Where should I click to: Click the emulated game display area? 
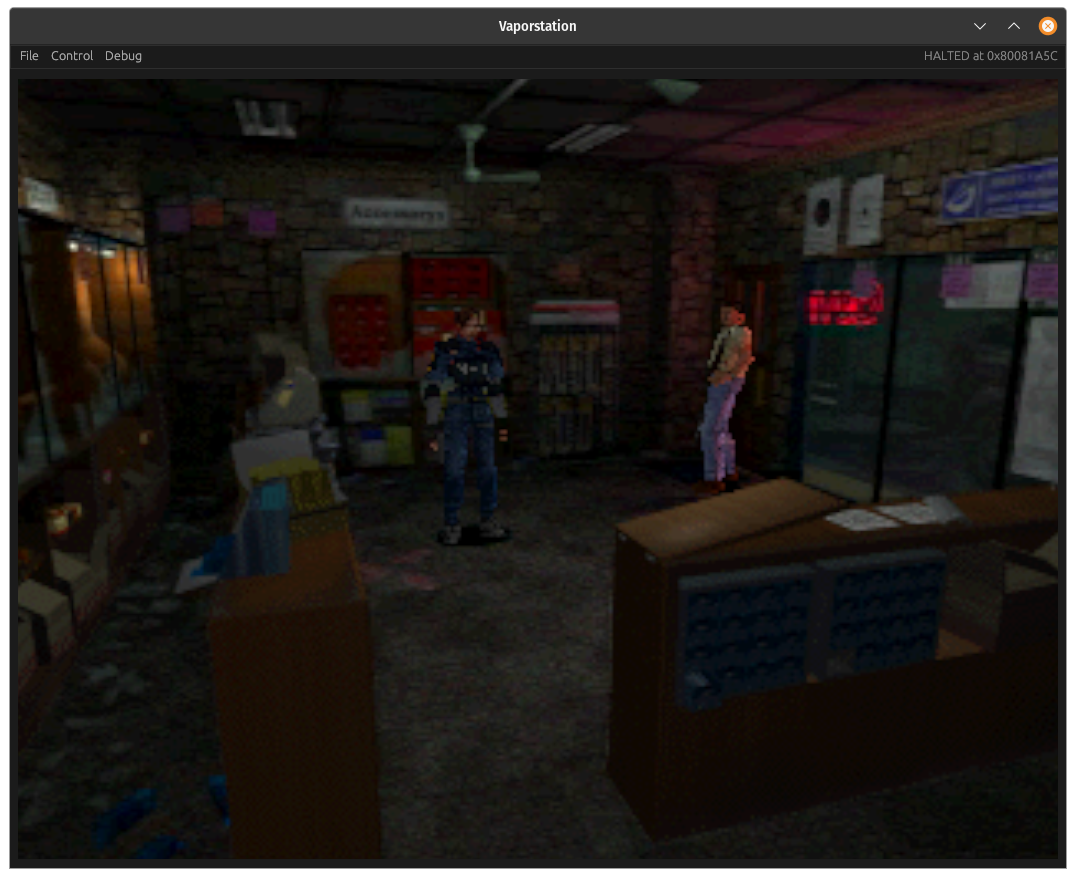tap(537, 468)
